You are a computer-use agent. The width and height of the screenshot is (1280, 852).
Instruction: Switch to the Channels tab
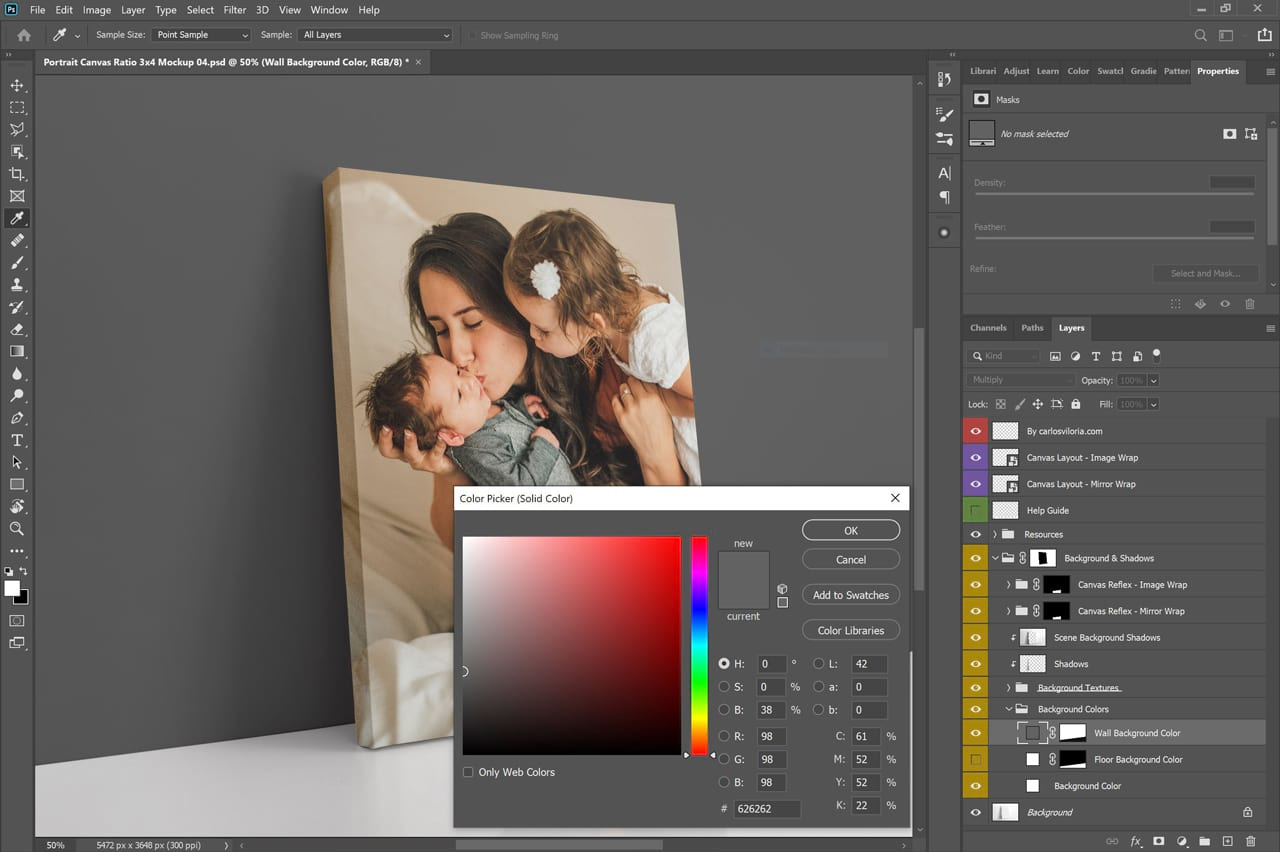click(988, 327)
